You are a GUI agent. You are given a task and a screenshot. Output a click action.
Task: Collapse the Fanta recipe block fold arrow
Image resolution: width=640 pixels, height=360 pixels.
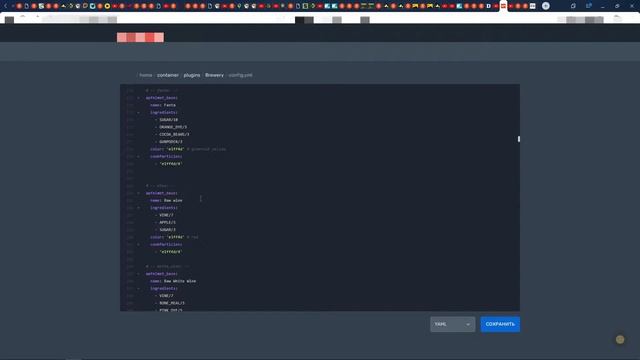click(138, 98)
